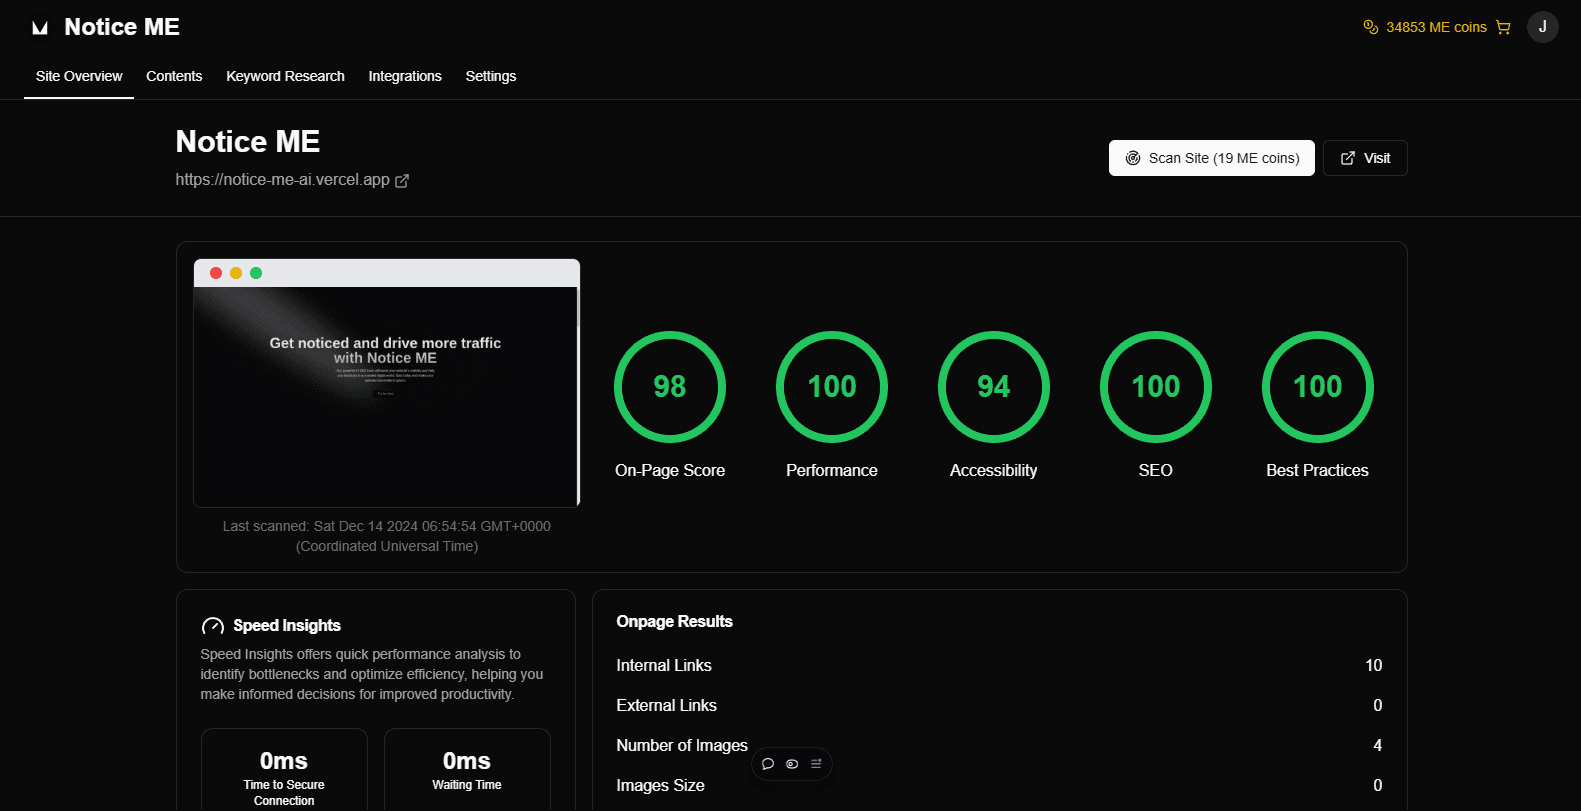Open the J user avatar menu
This screenshot has height=811, width=1581.
1542,27
